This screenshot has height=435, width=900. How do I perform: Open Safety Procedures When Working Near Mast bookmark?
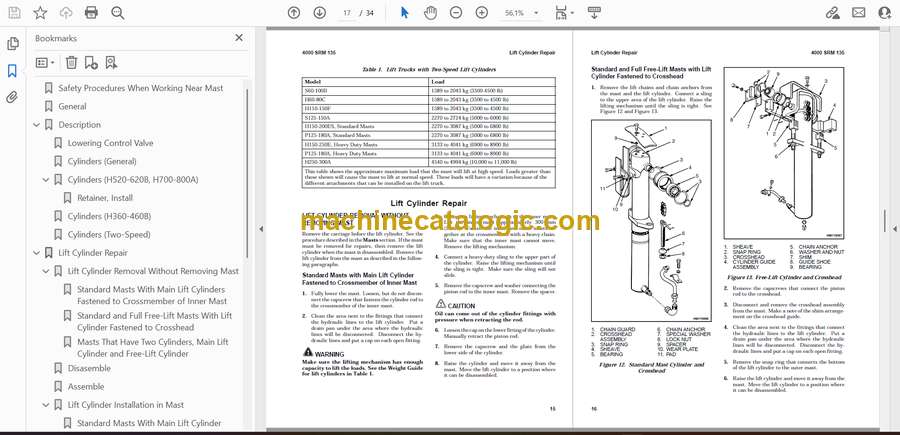(x=141, y=88)
